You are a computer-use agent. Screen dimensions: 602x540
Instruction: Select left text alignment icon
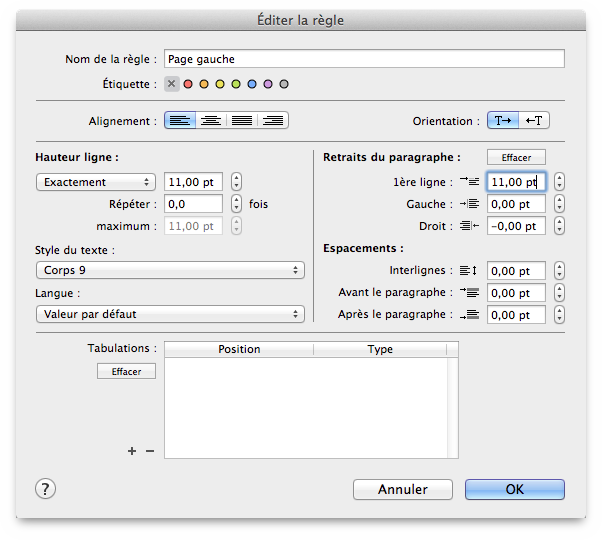pos(180,121)
